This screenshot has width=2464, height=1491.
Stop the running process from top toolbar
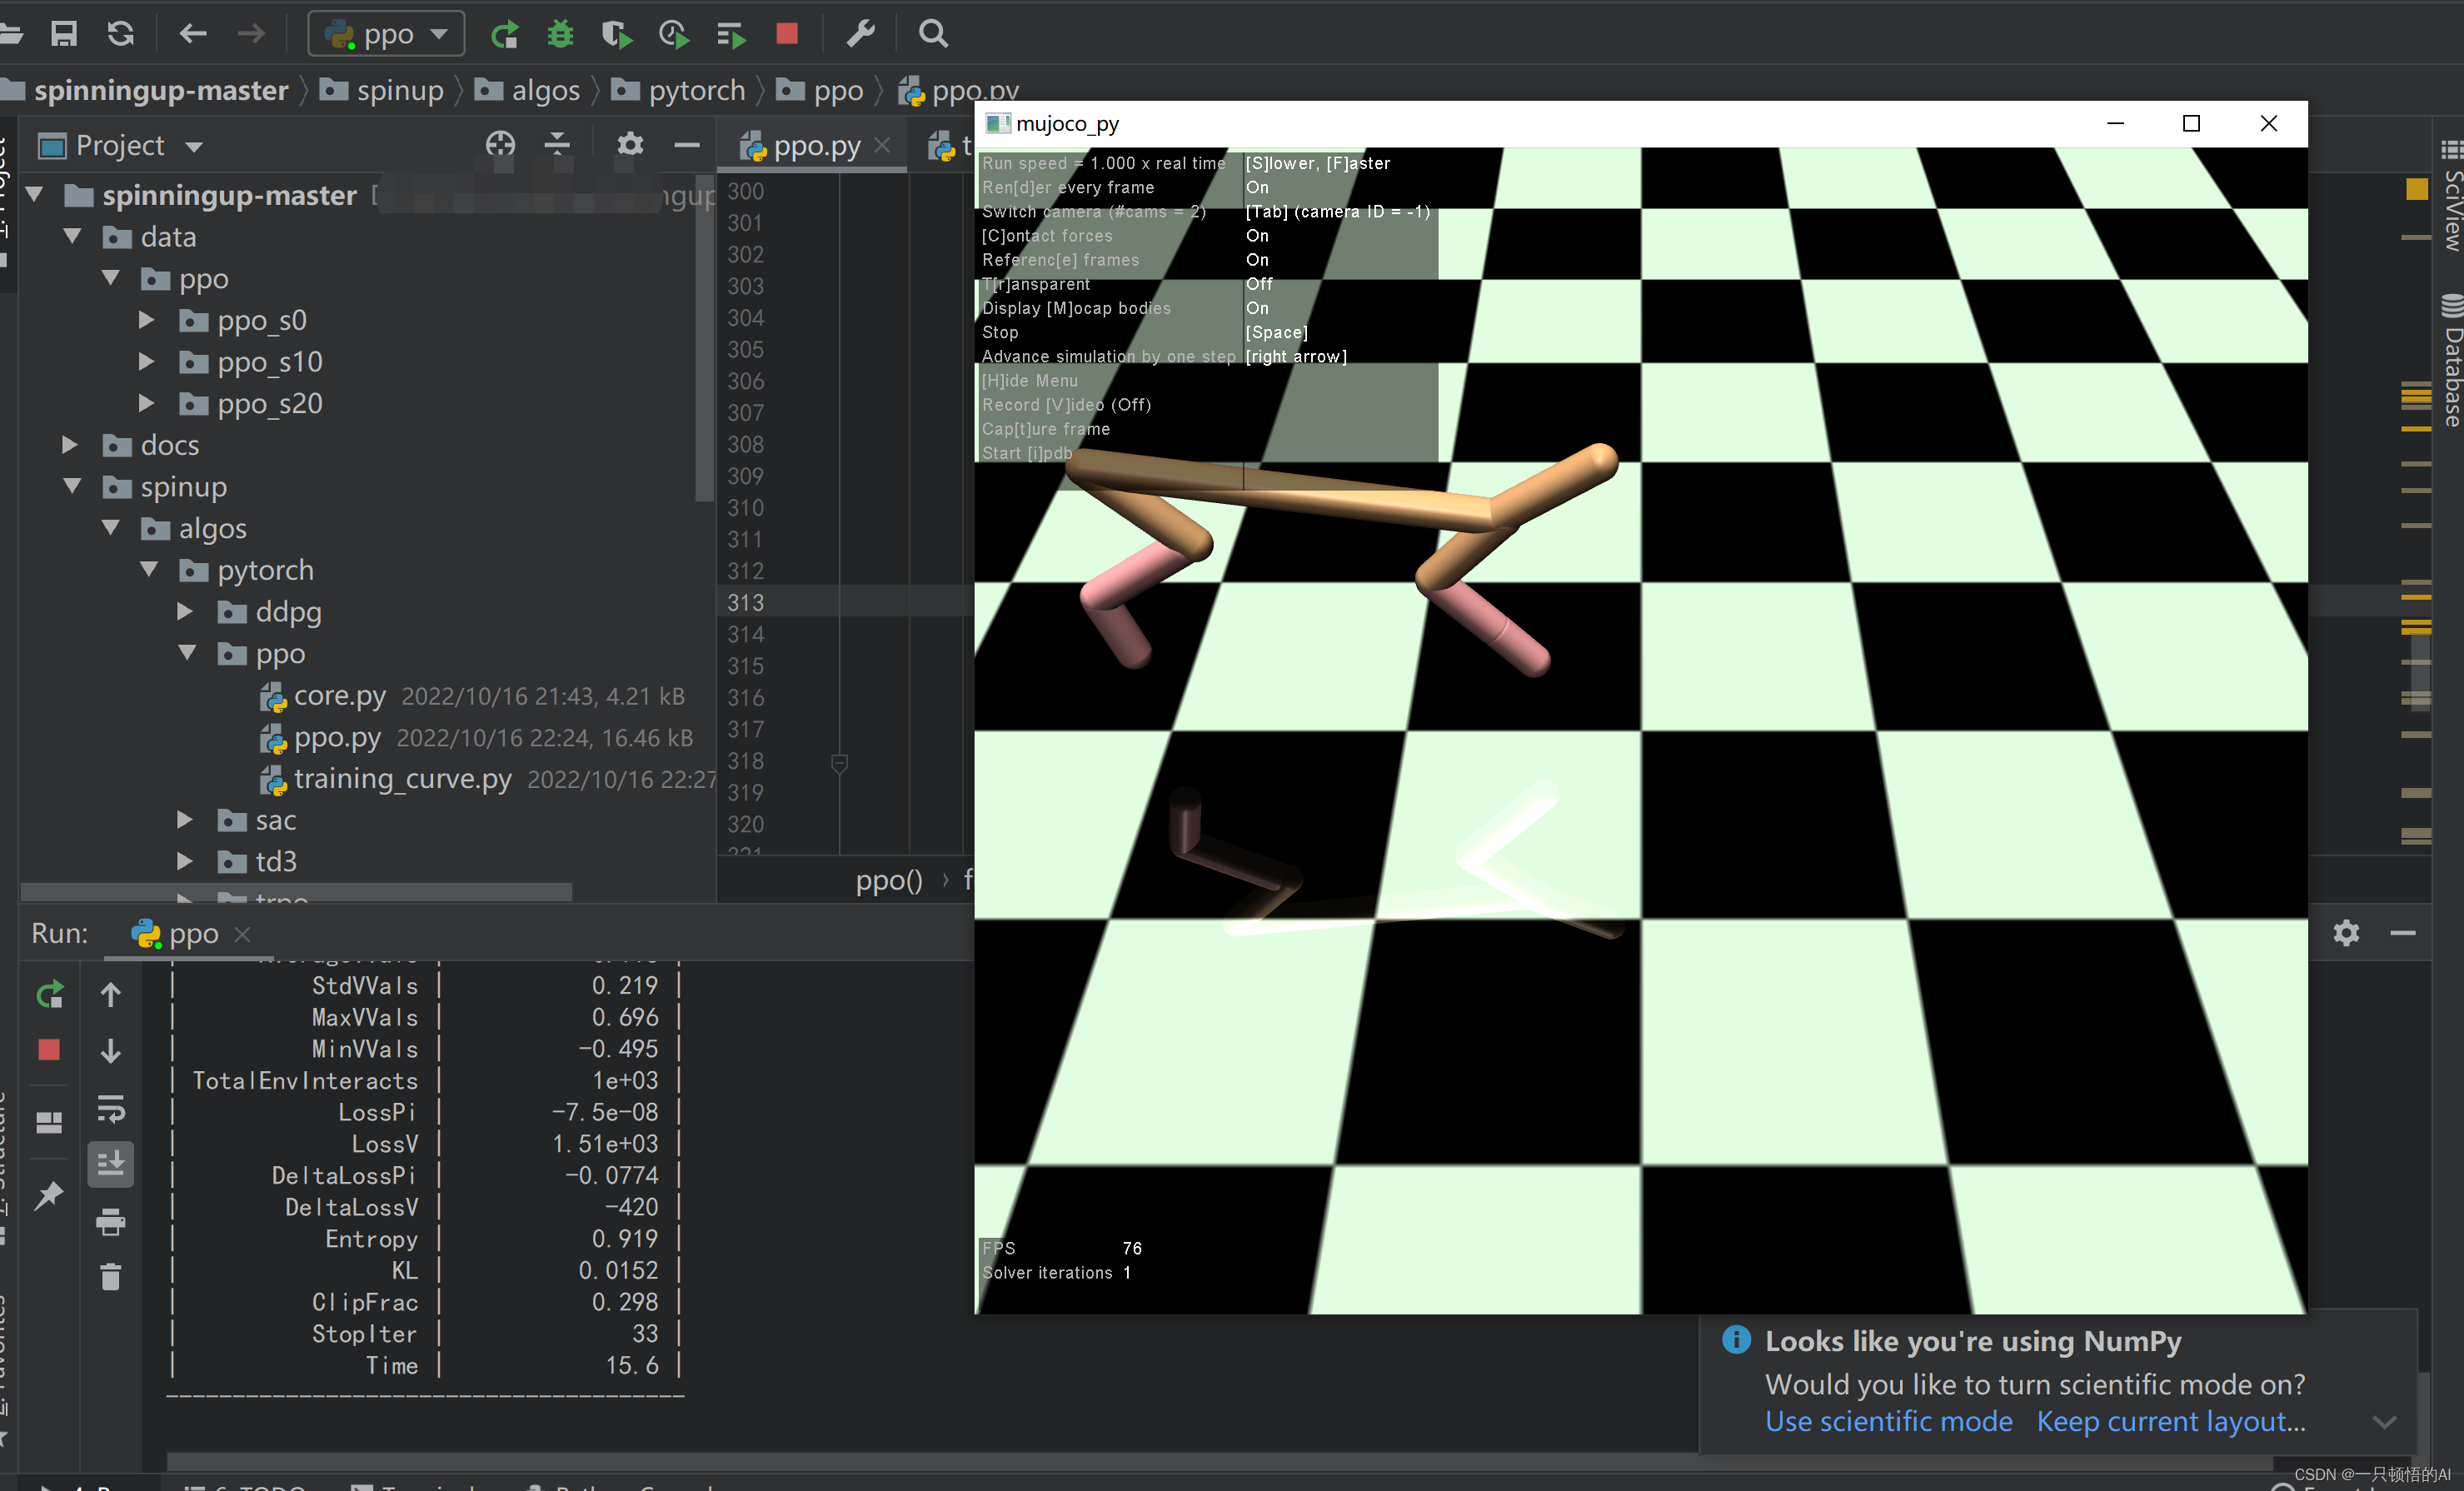[x=787, y=34]
